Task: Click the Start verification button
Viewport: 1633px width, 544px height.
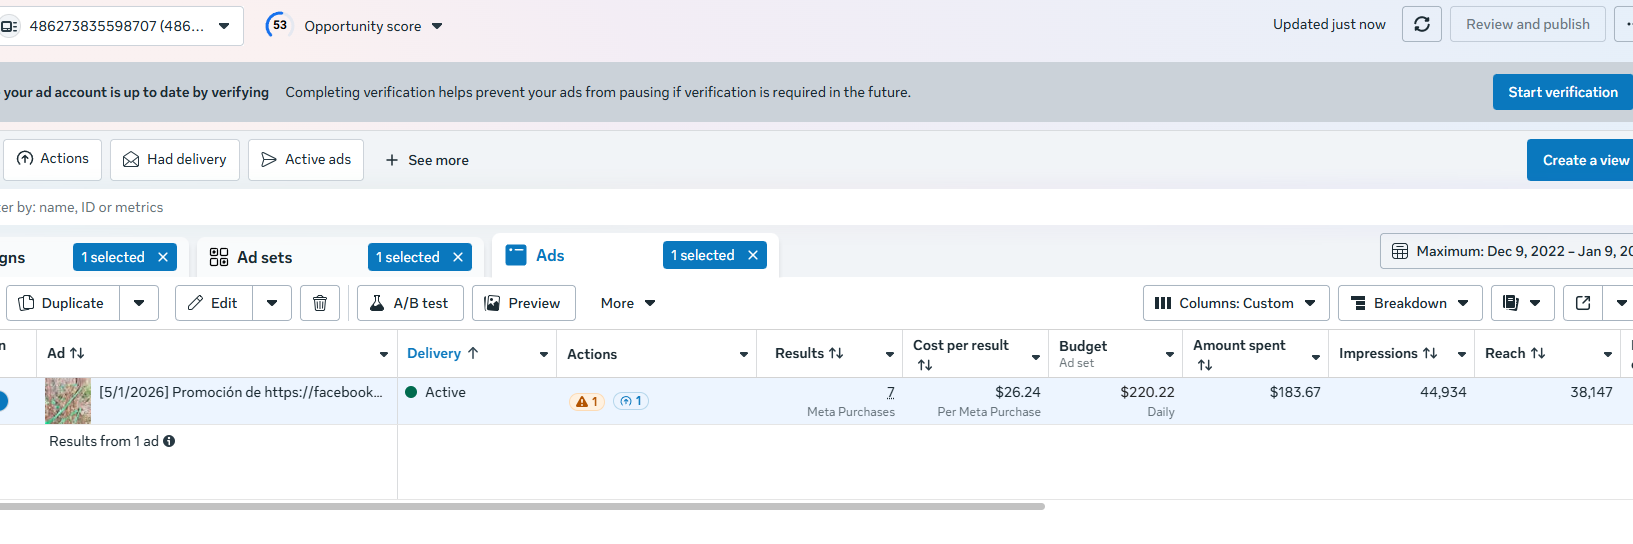Action: [x=1562, y=92]
